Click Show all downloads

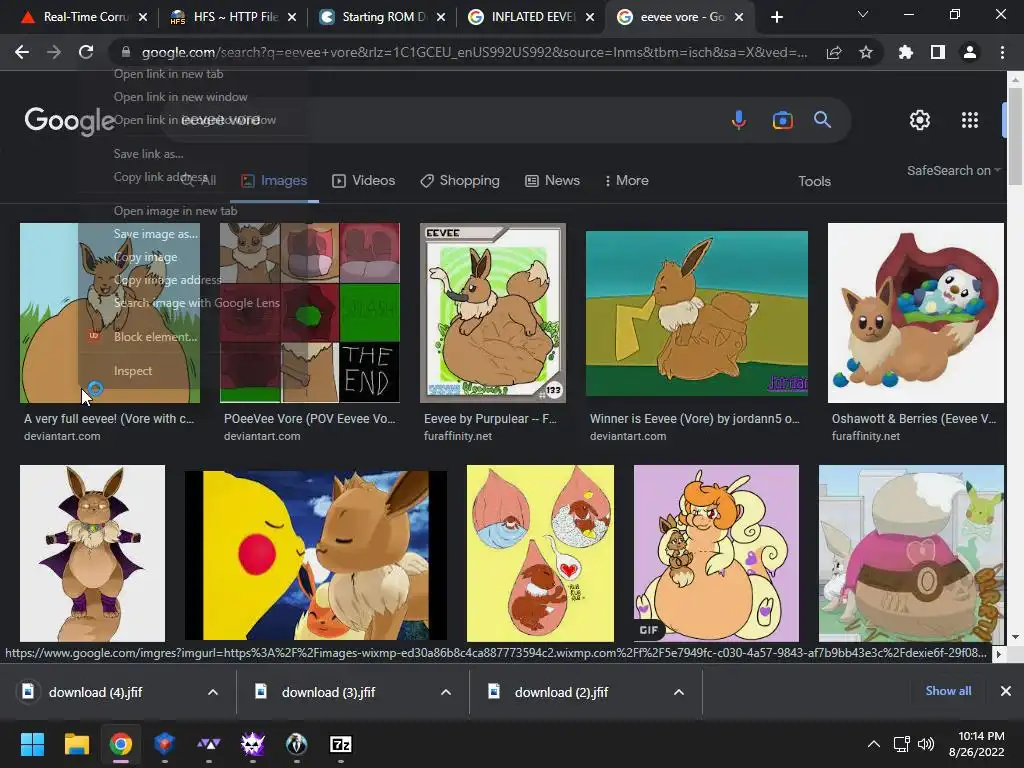click(x=948, y=691)
